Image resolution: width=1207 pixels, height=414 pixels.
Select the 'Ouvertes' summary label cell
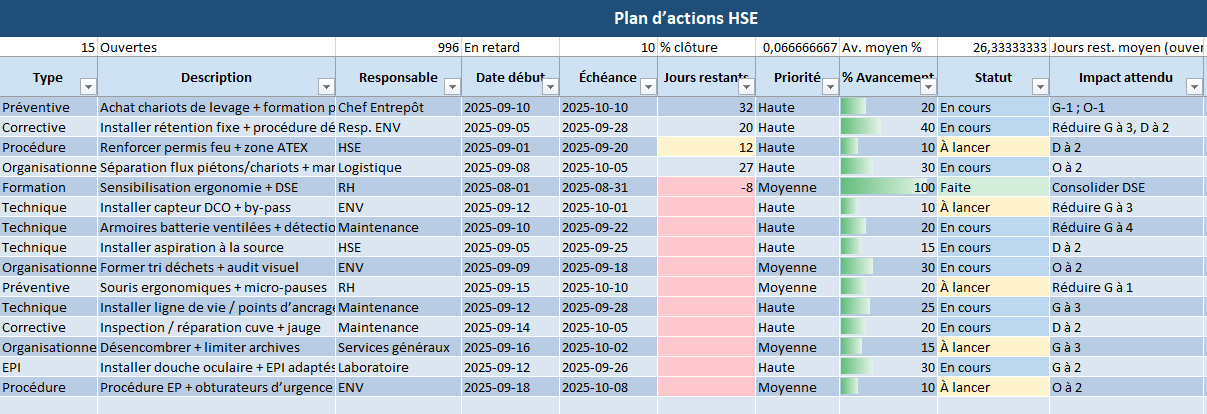[x=216, y=47]
